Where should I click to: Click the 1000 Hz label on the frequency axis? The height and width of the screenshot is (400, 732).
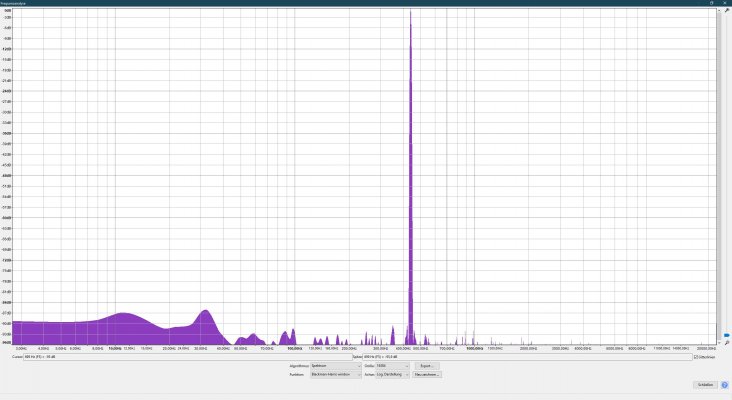pos(474,348)
